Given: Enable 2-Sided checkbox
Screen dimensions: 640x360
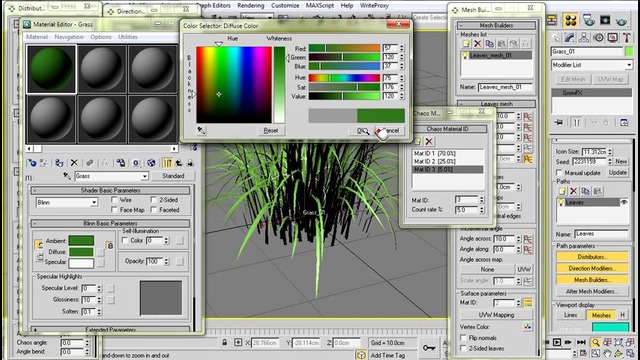Looking at the screenshot, I should 153,200.
